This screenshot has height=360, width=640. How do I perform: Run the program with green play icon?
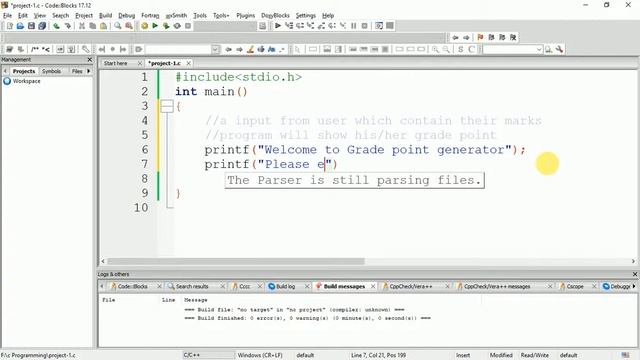[155, 26]
